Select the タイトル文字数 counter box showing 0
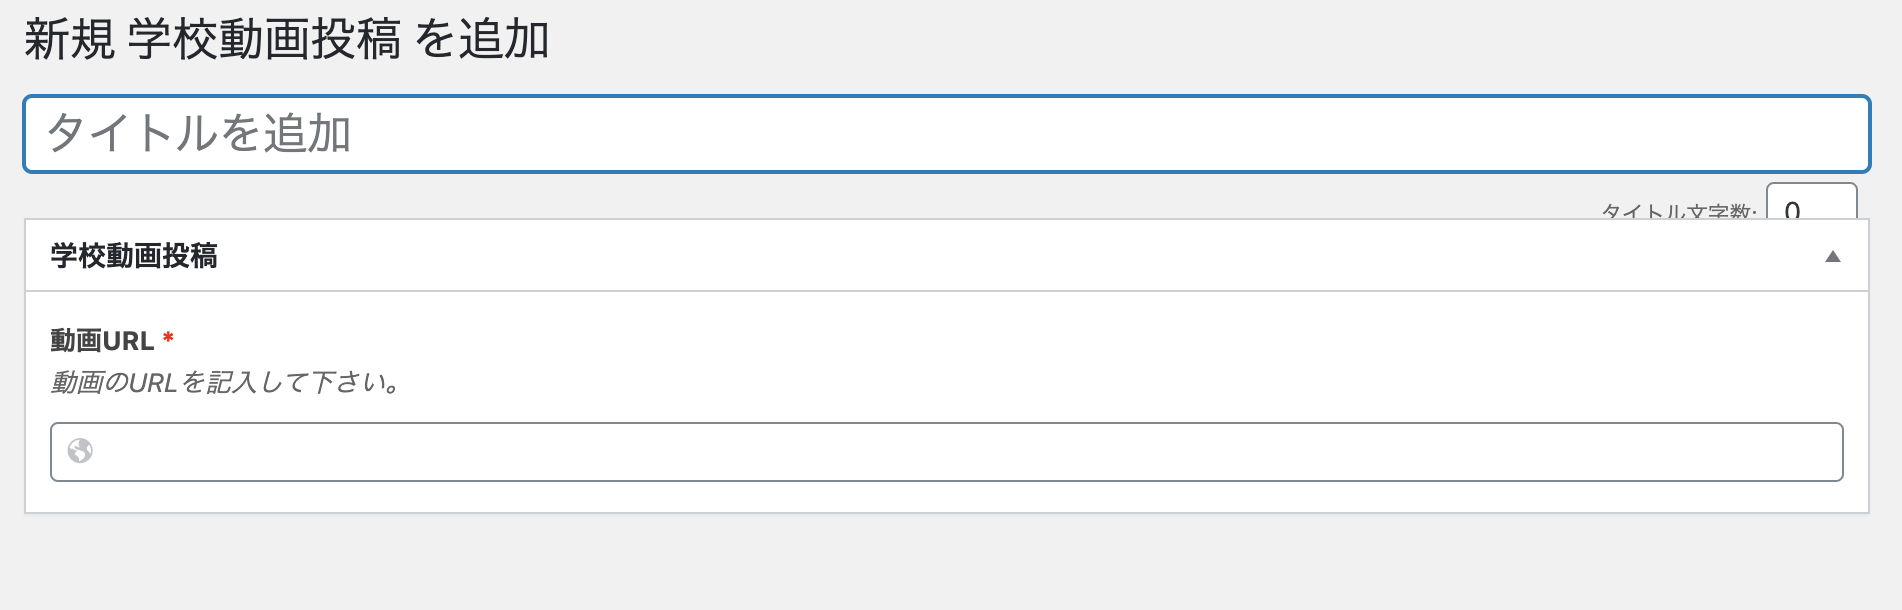 coord(1811,201)
